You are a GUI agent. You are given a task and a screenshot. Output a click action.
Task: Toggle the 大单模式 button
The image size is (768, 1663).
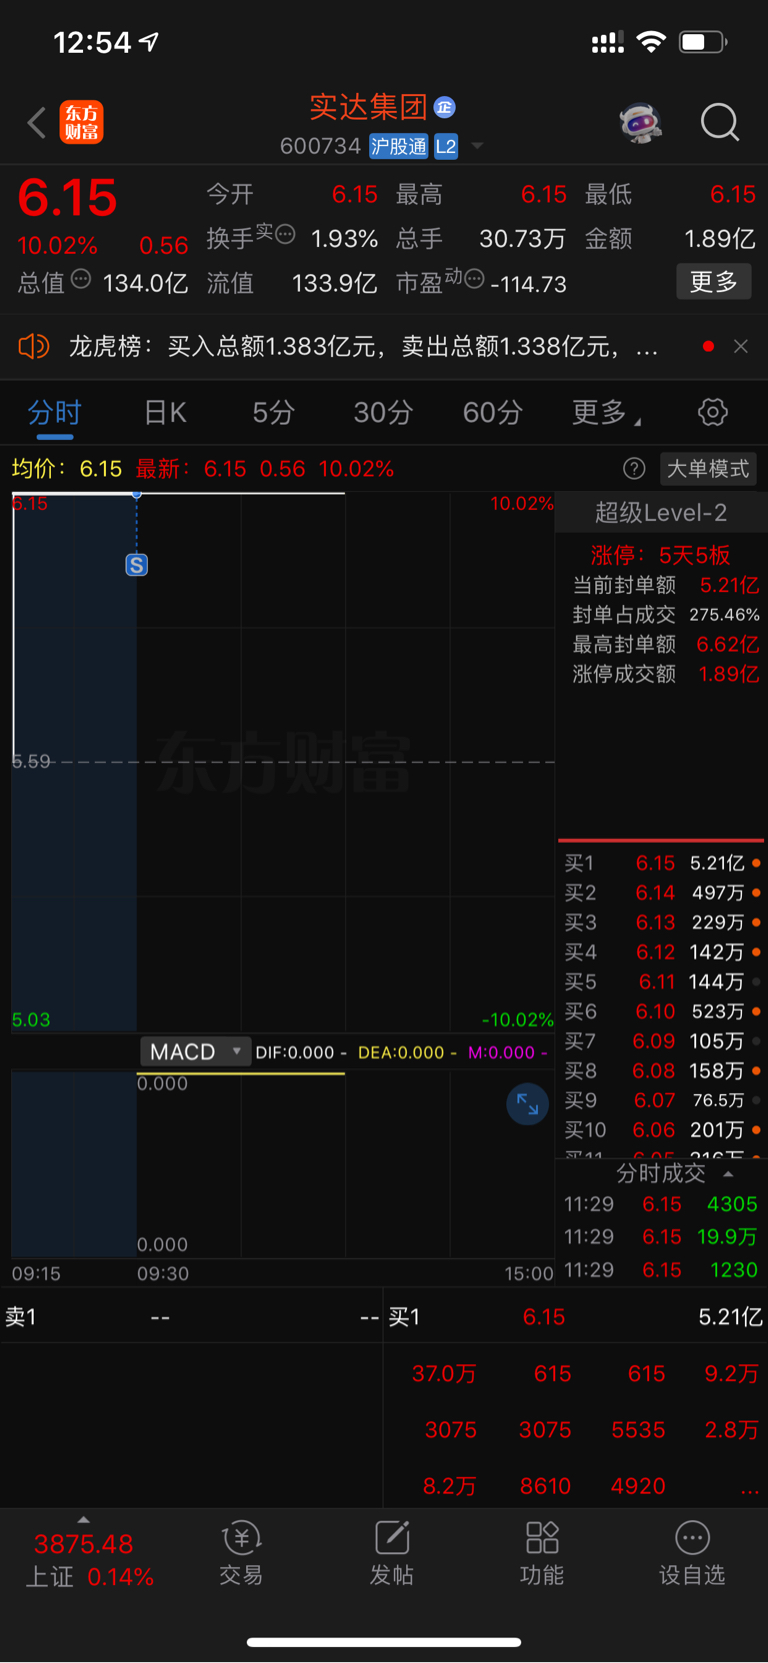point(708,469)
